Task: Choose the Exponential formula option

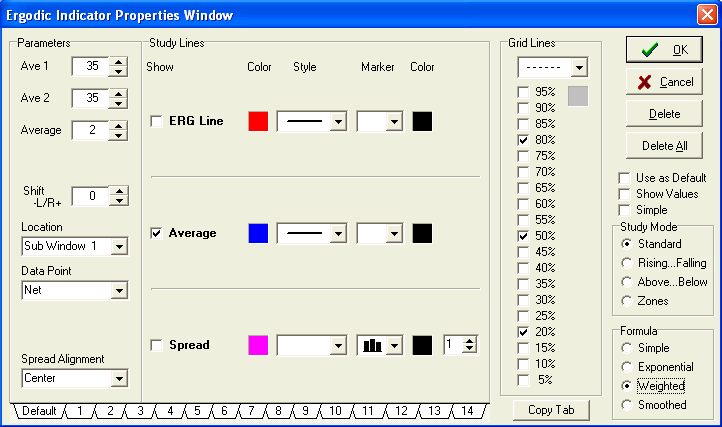Action: pos(627,366)
